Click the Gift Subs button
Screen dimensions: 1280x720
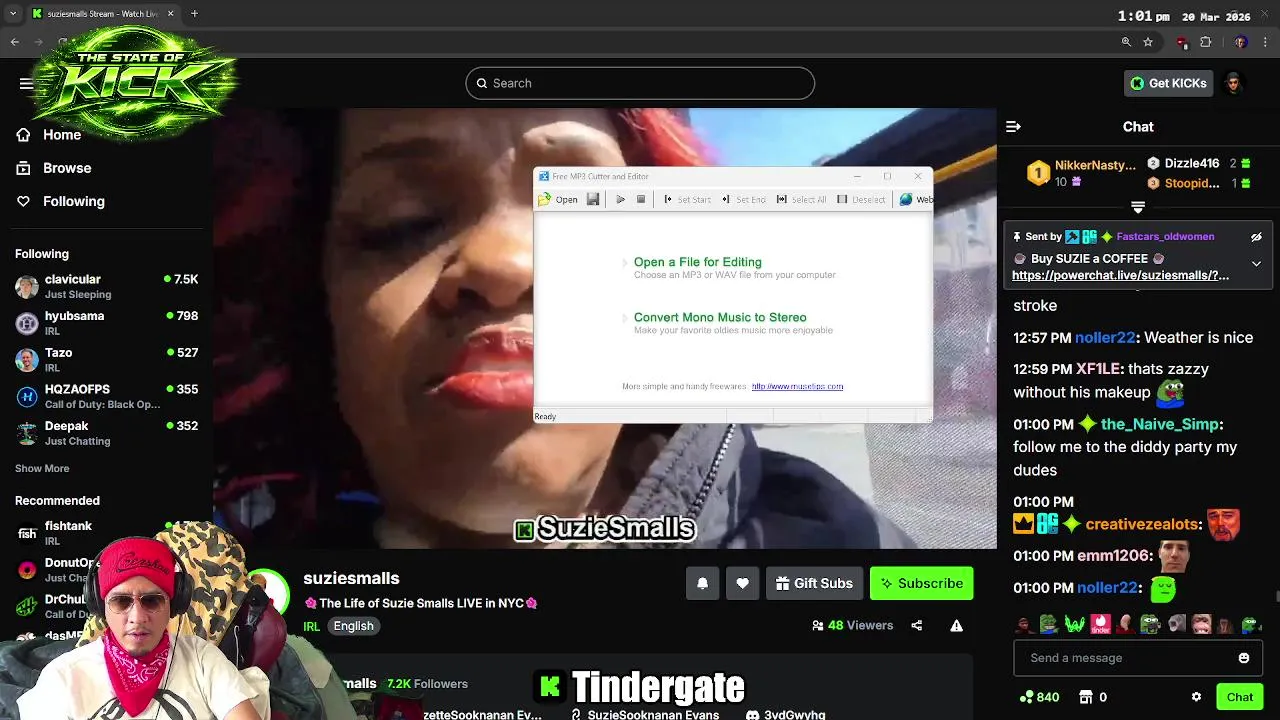coord(814,583)
